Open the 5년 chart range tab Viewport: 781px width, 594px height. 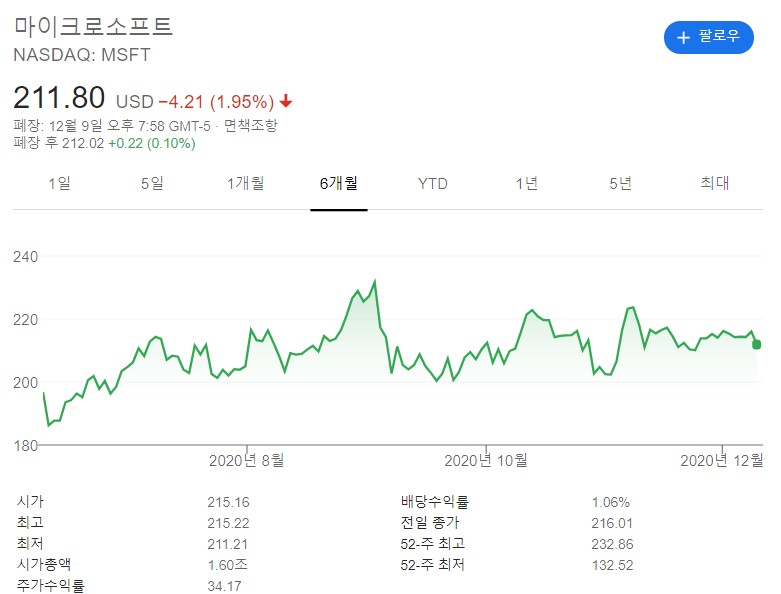coord(621,183)
